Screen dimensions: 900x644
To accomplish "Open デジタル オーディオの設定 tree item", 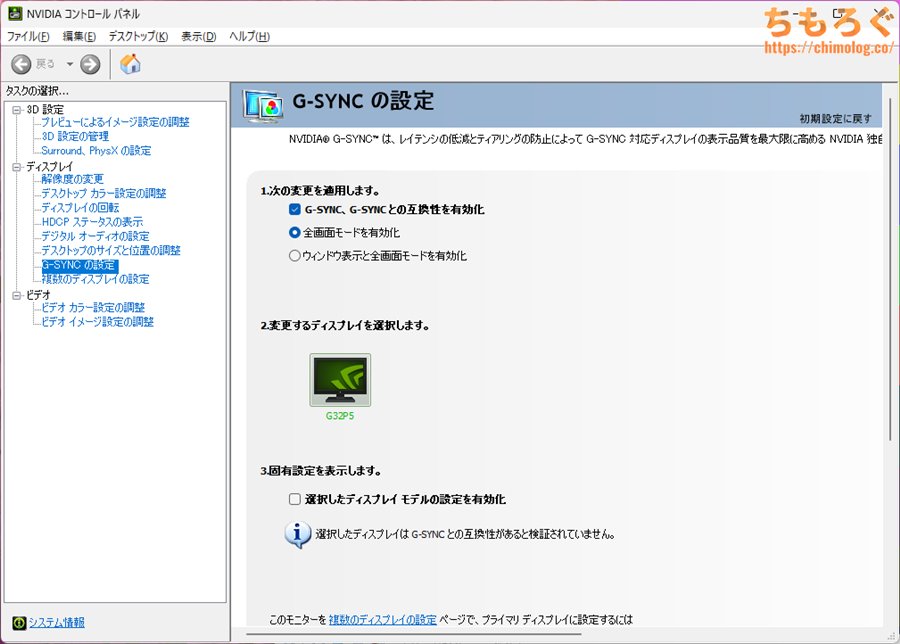I will tap(95, 236).
